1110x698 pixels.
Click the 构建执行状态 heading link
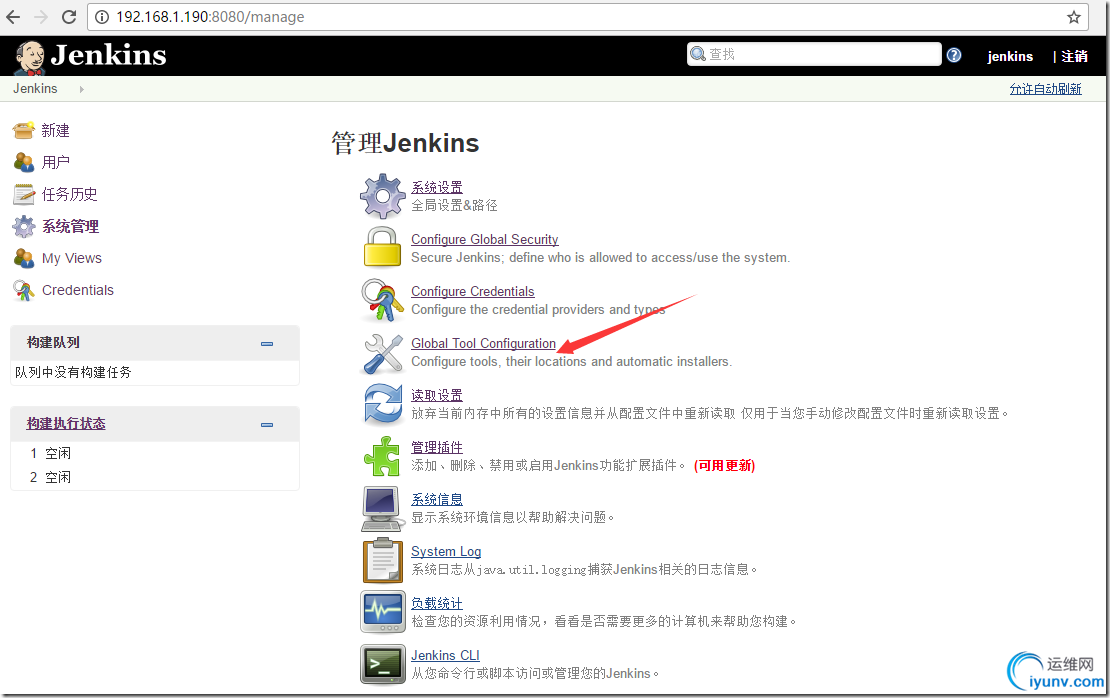click(x=66, y=423)
